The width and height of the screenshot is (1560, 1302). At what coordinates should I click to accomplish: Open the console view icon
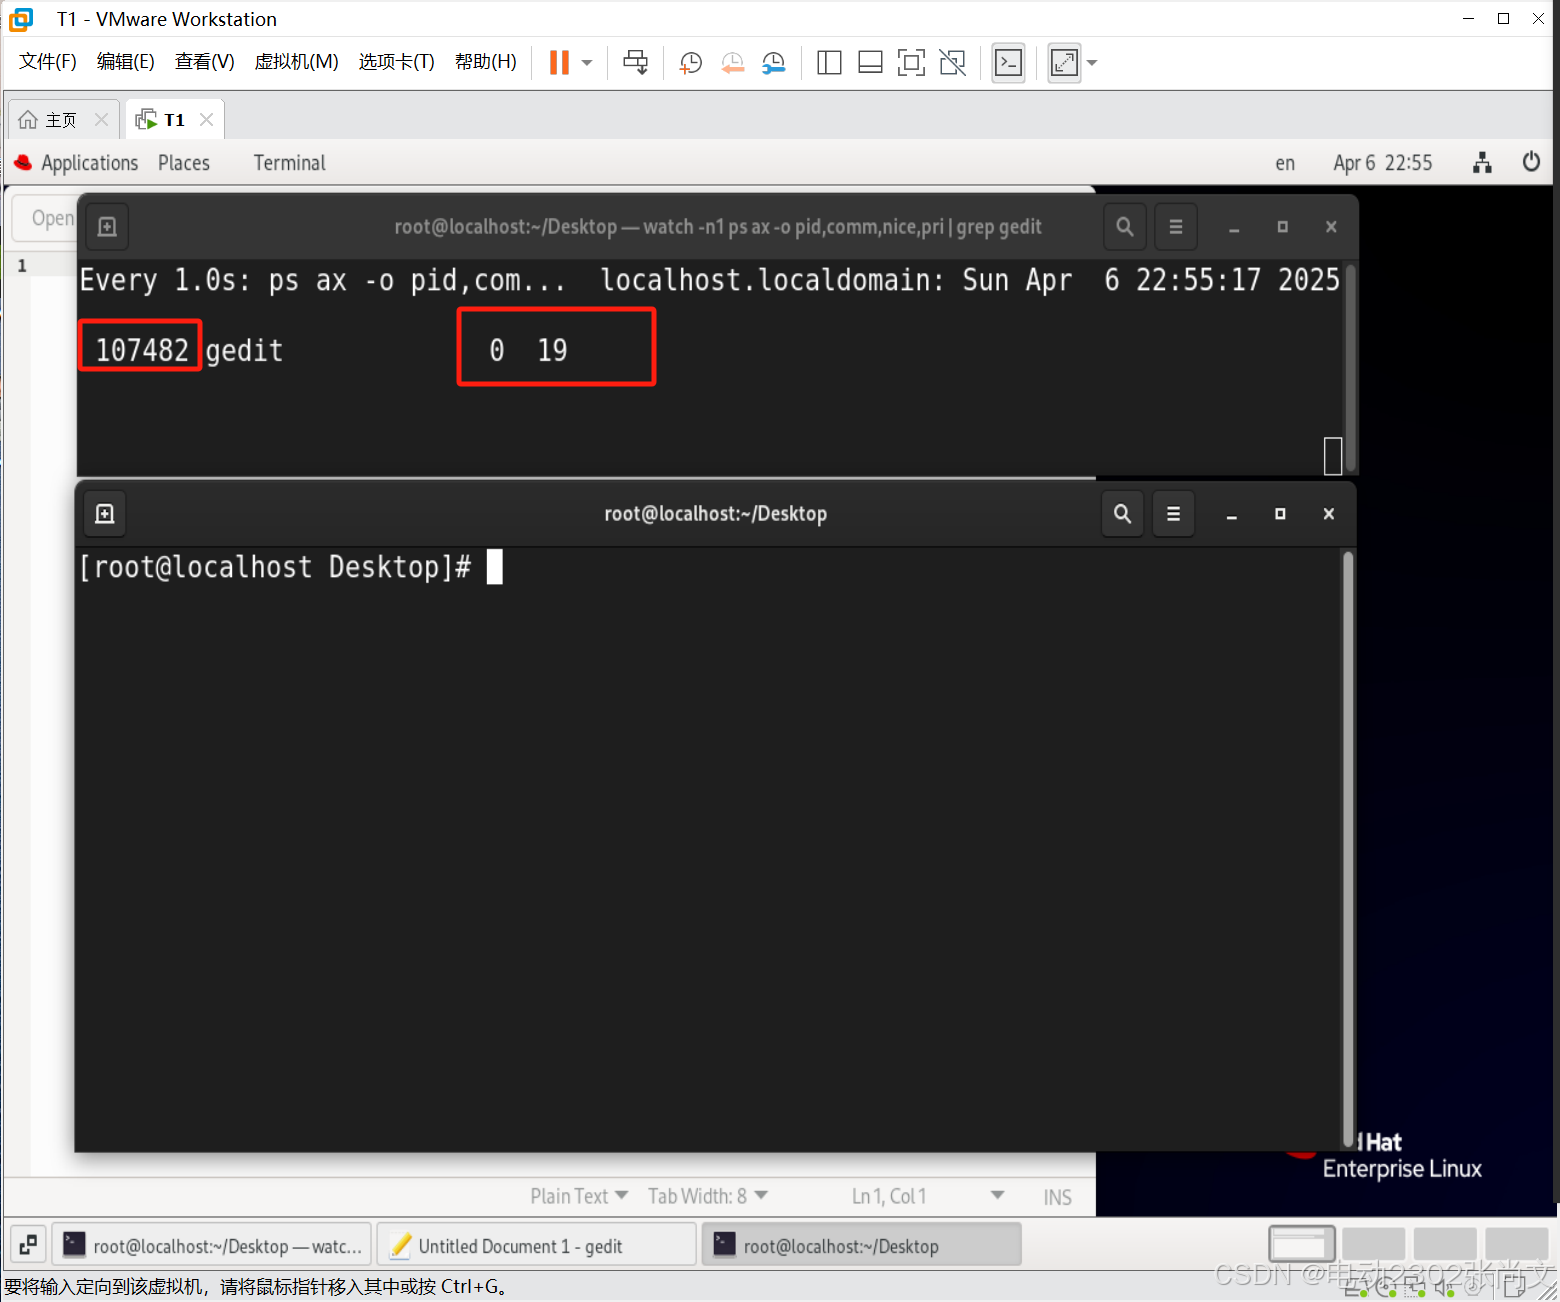(1008, 63)
